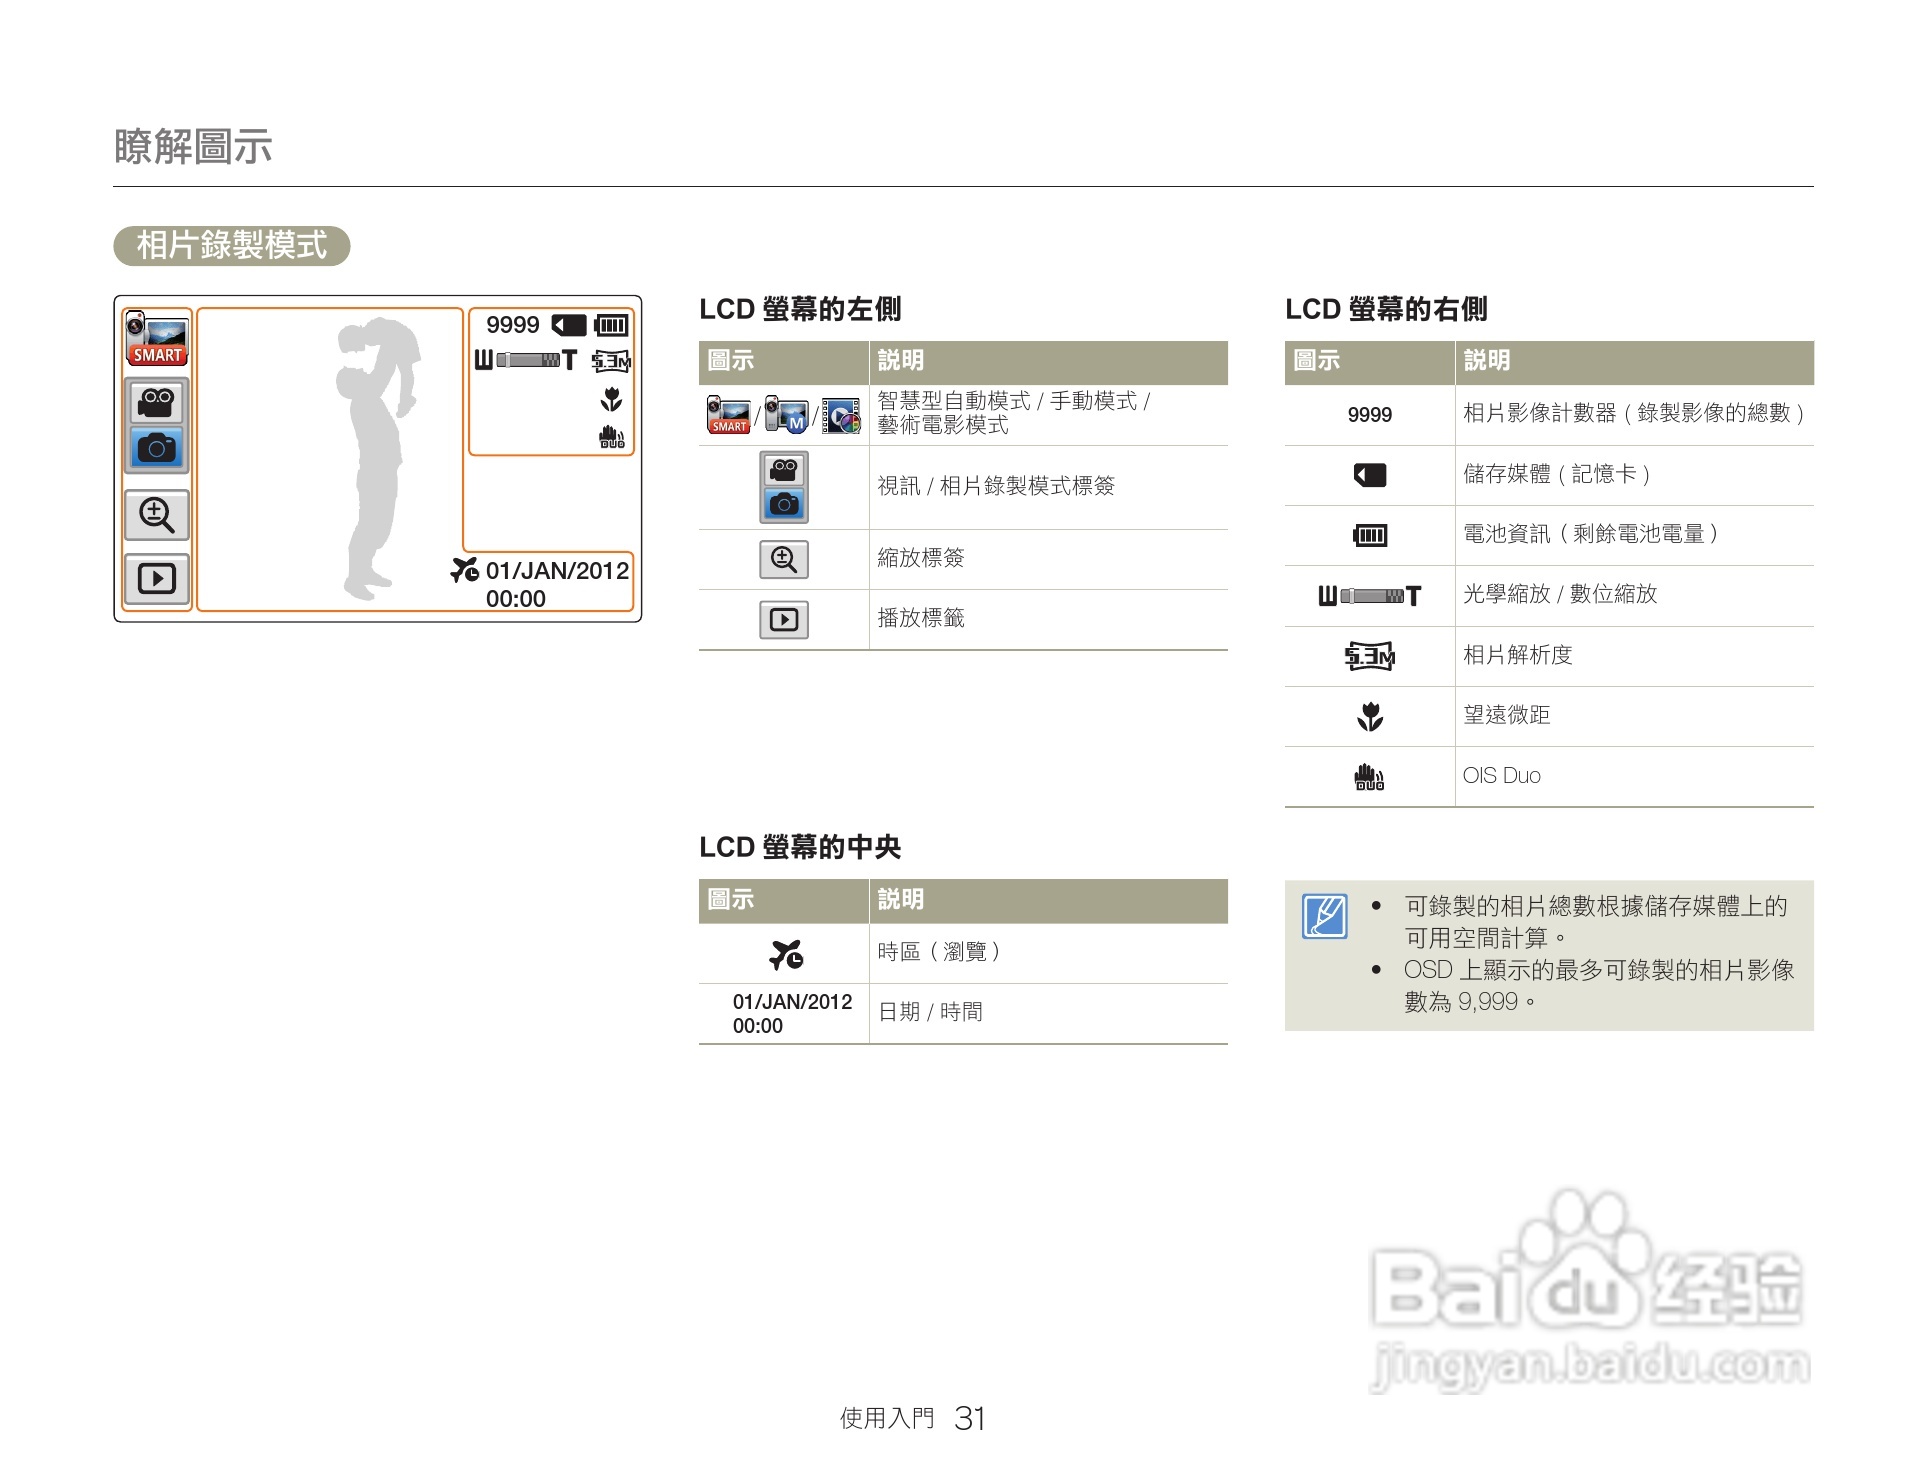This screenshot has height=1474, width=1928.
Task: Click the 5.3M photo resolution icon in right table
Action: click(1369, 656)
